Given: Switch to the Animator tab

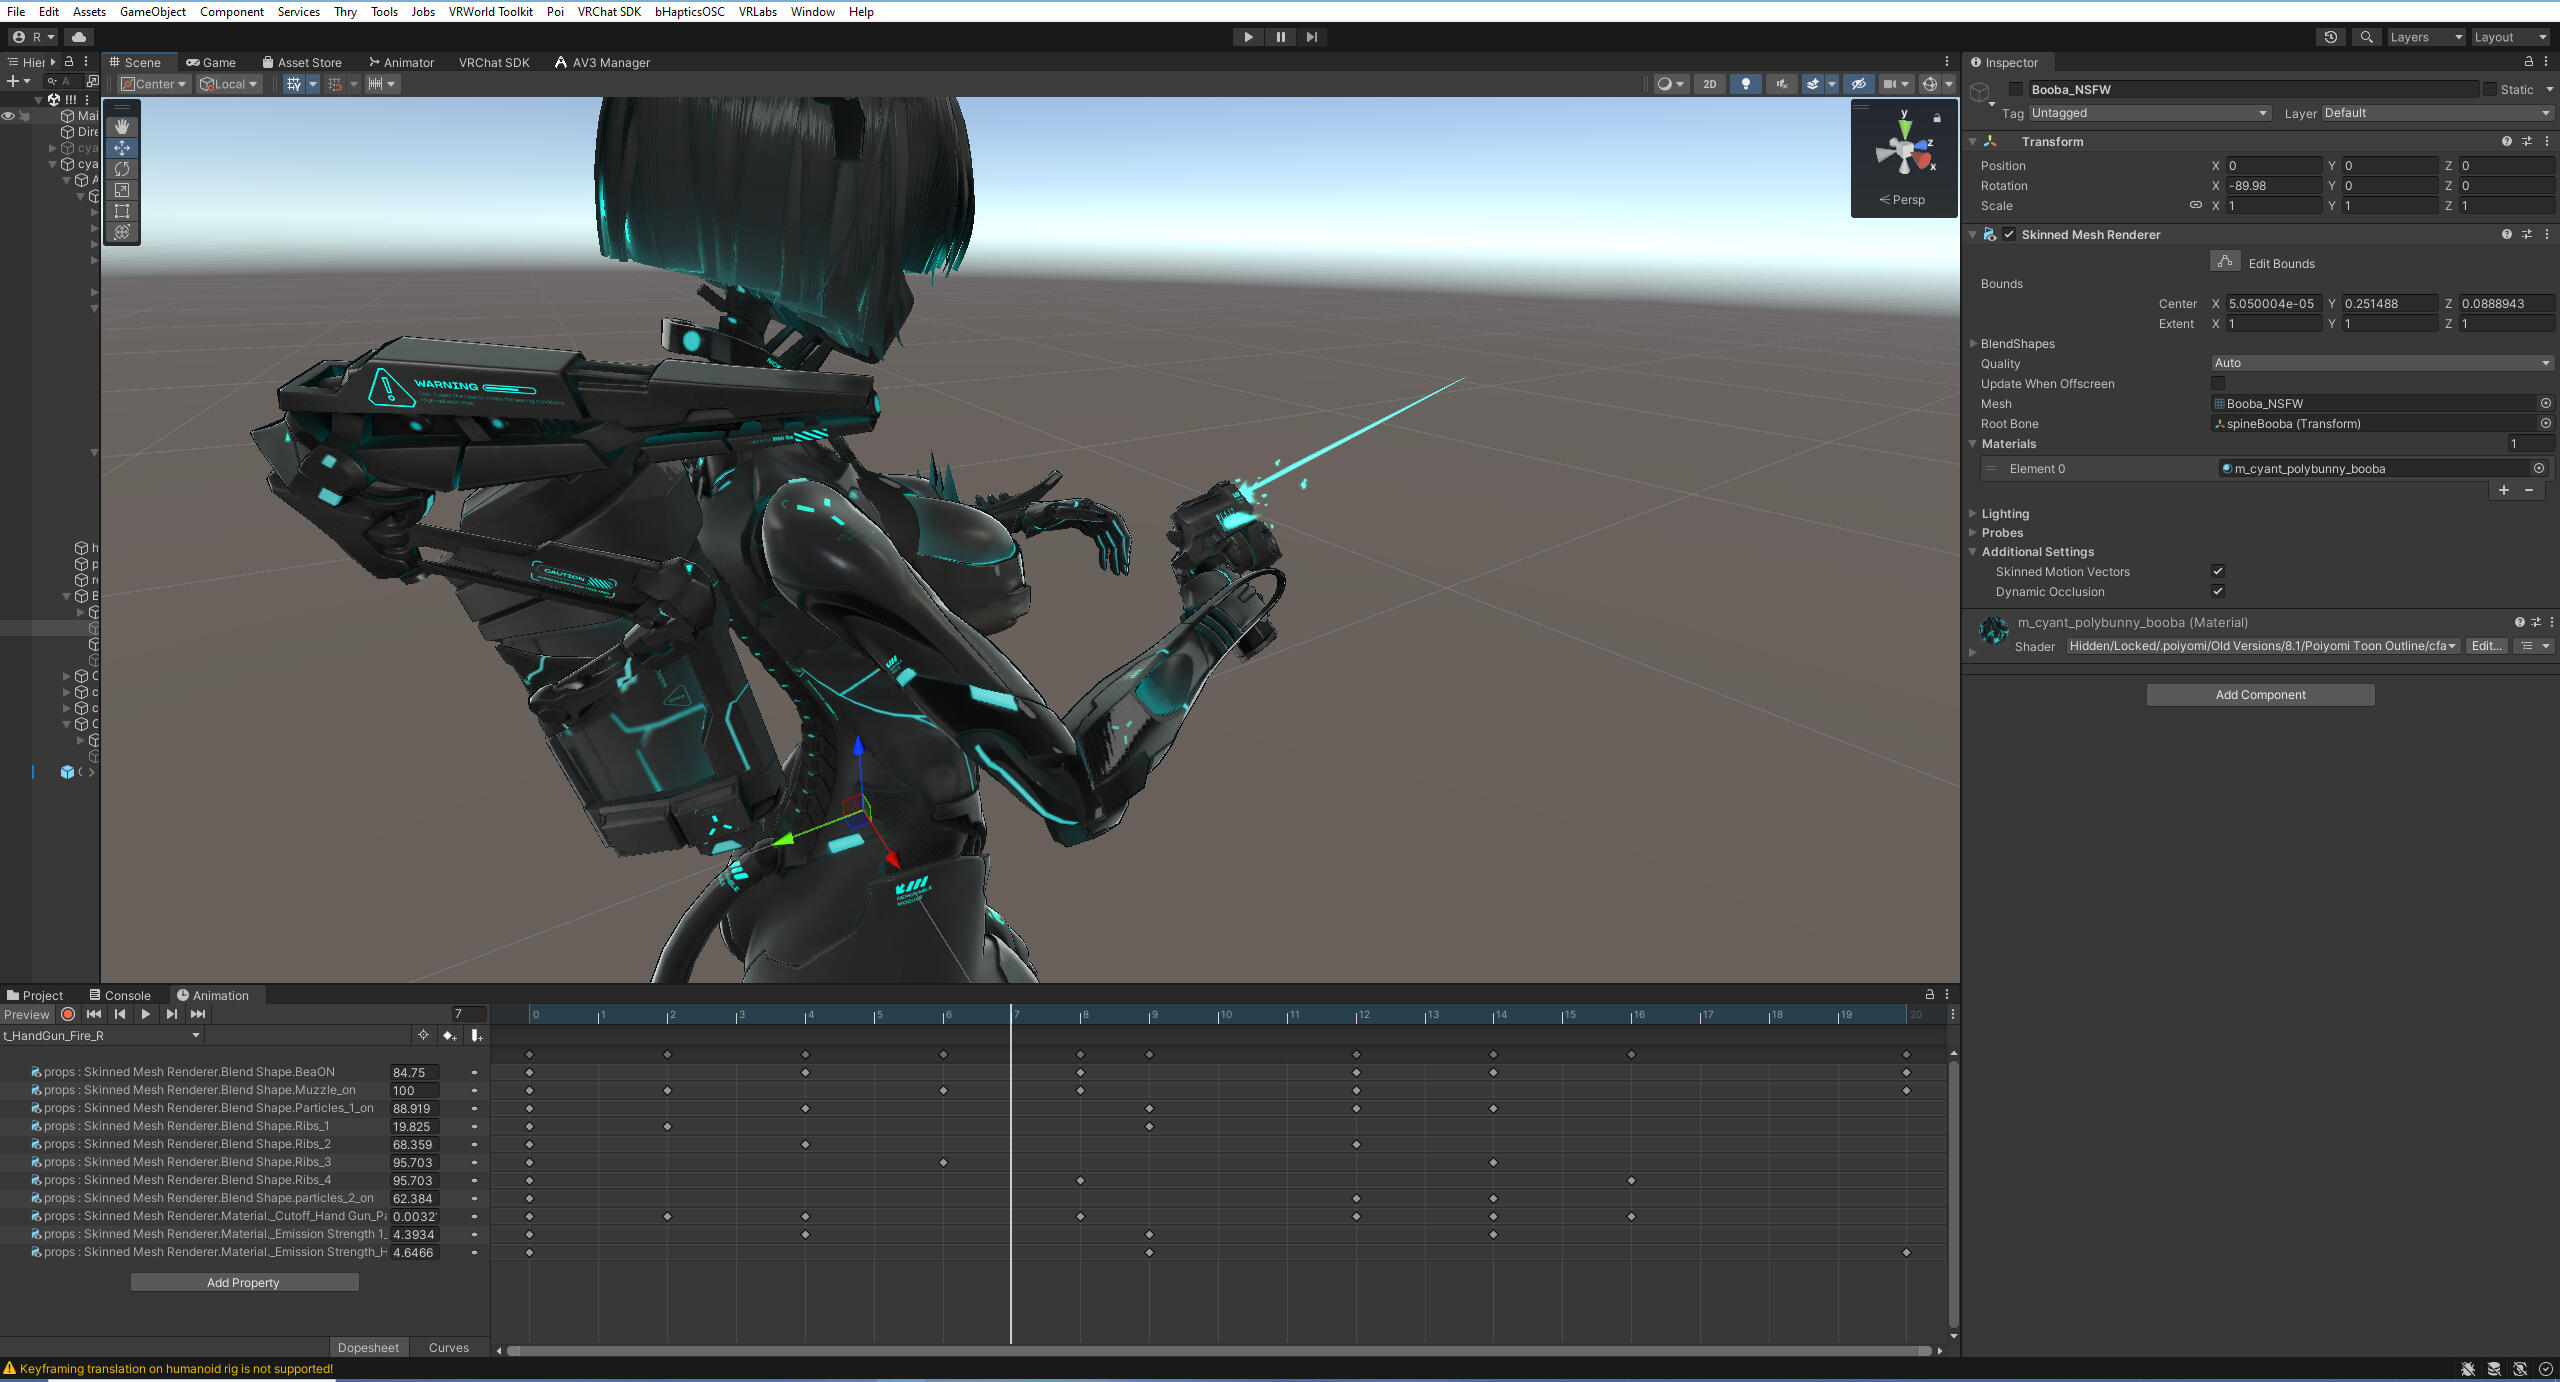Looking at the screenshot, I should pyautogui.click(x=401, y=62).
